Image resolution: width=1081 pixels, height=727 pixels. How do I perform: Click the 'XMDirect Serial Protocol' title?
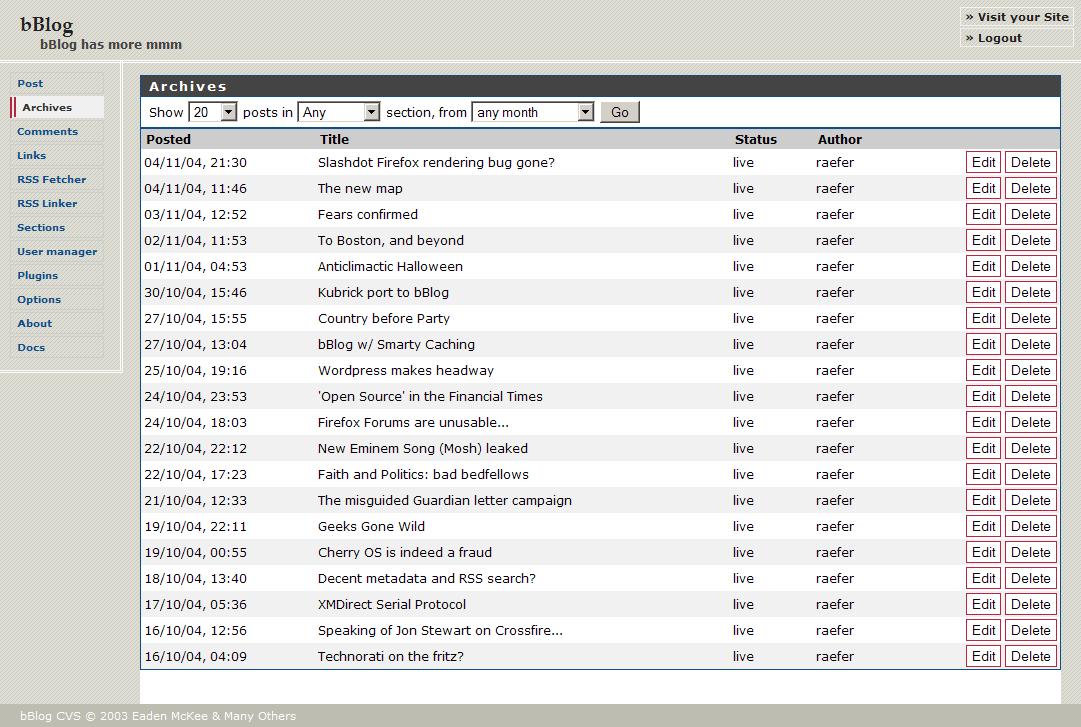[x=392, y=604]
